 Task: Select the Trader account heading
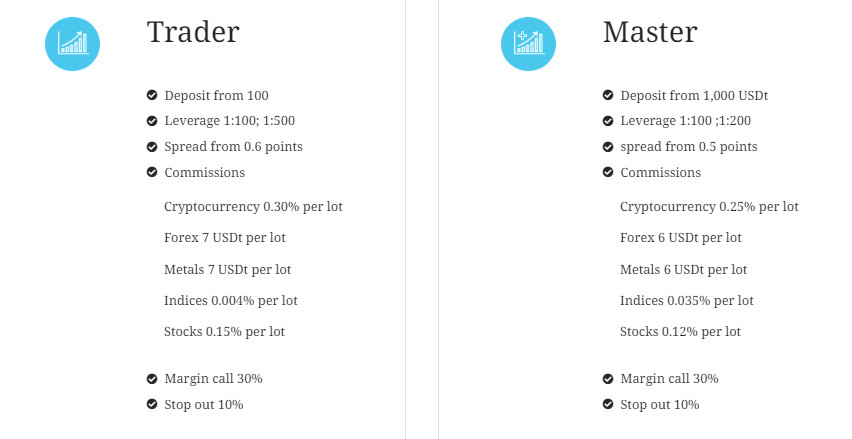pos(193,32)
